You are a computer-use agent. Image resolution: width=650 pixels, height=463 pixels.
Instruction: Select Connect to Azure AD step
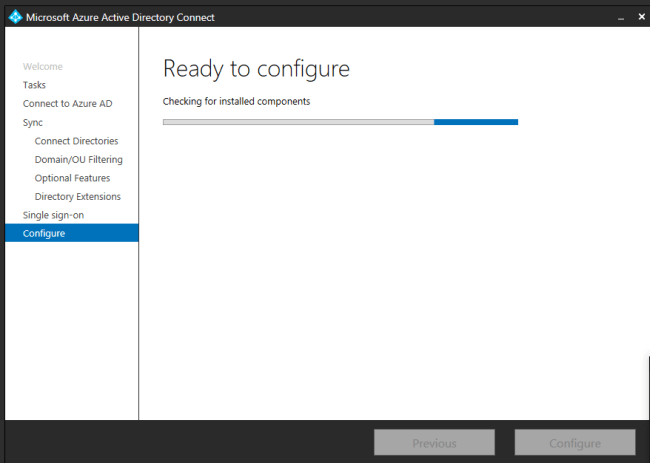coord(67,104)
